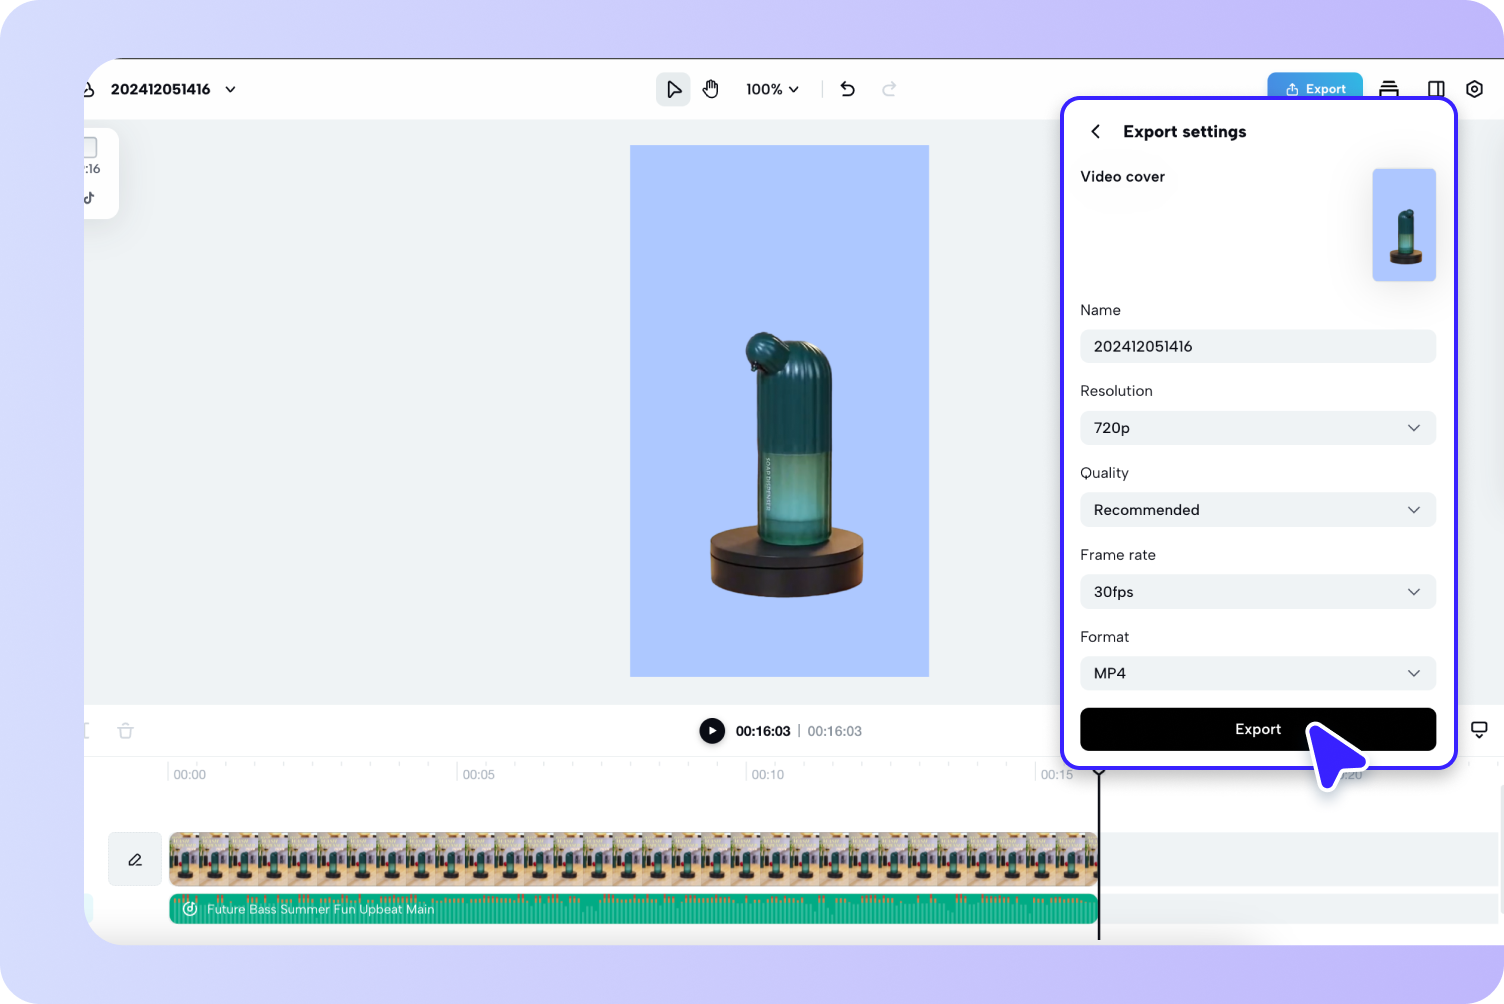Open the settings hexagon icon

coord(1474,89)
